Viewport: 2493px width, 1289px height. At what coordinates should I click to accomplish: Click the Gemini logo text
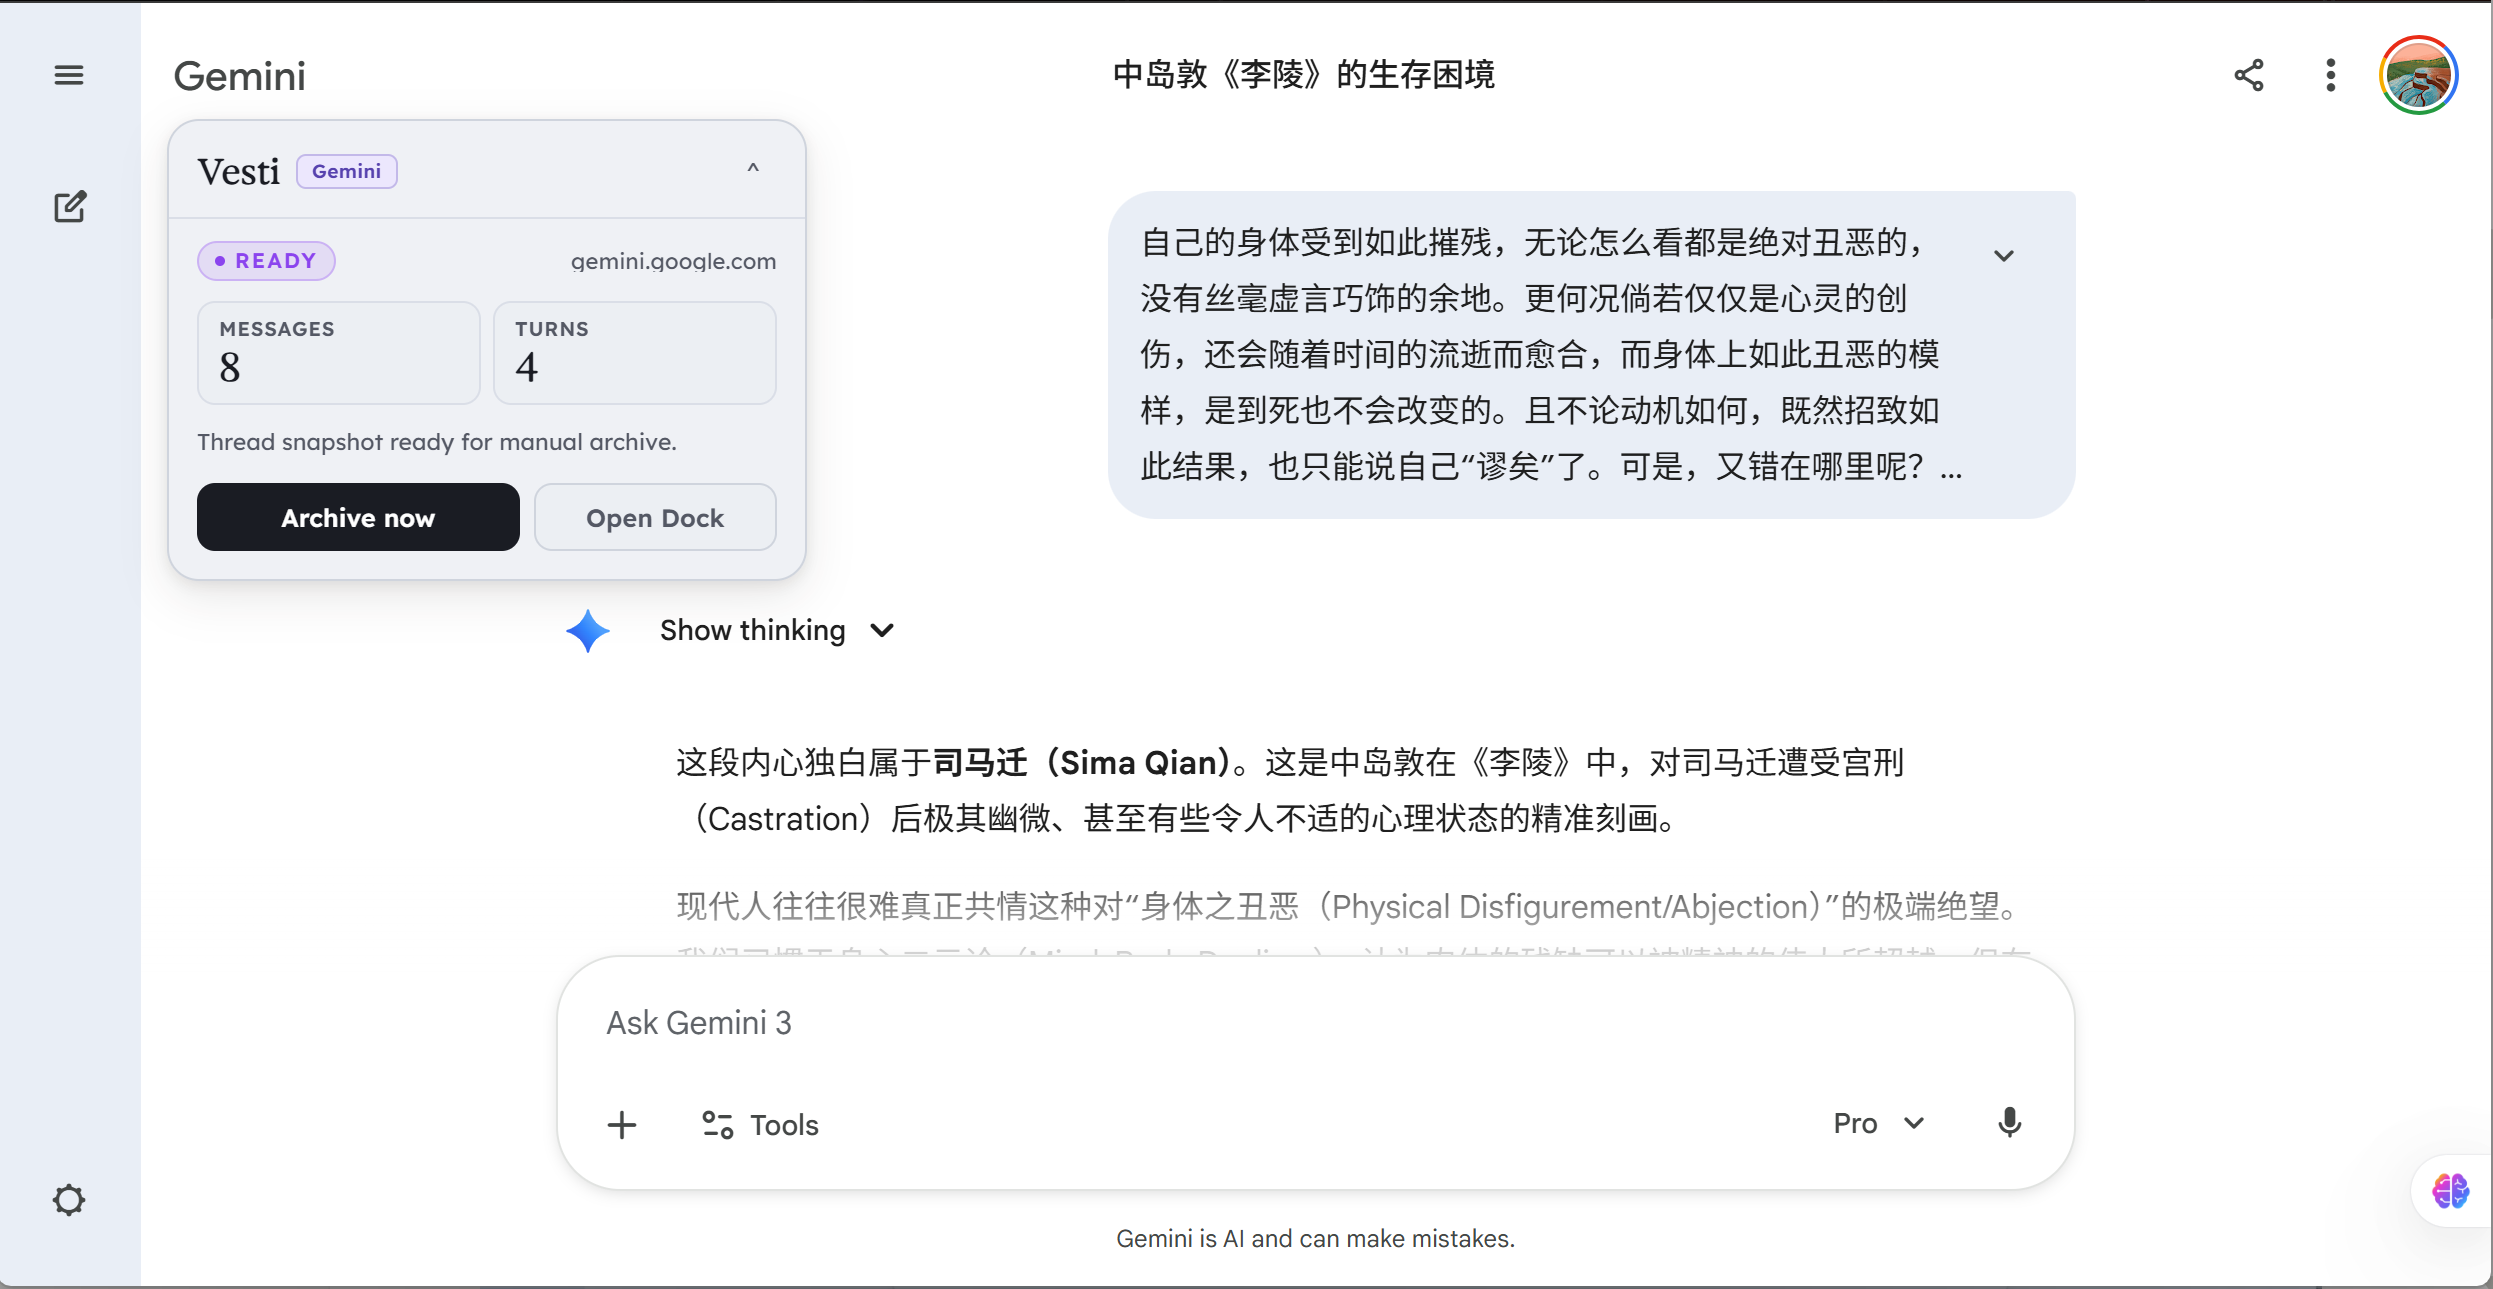240,76
